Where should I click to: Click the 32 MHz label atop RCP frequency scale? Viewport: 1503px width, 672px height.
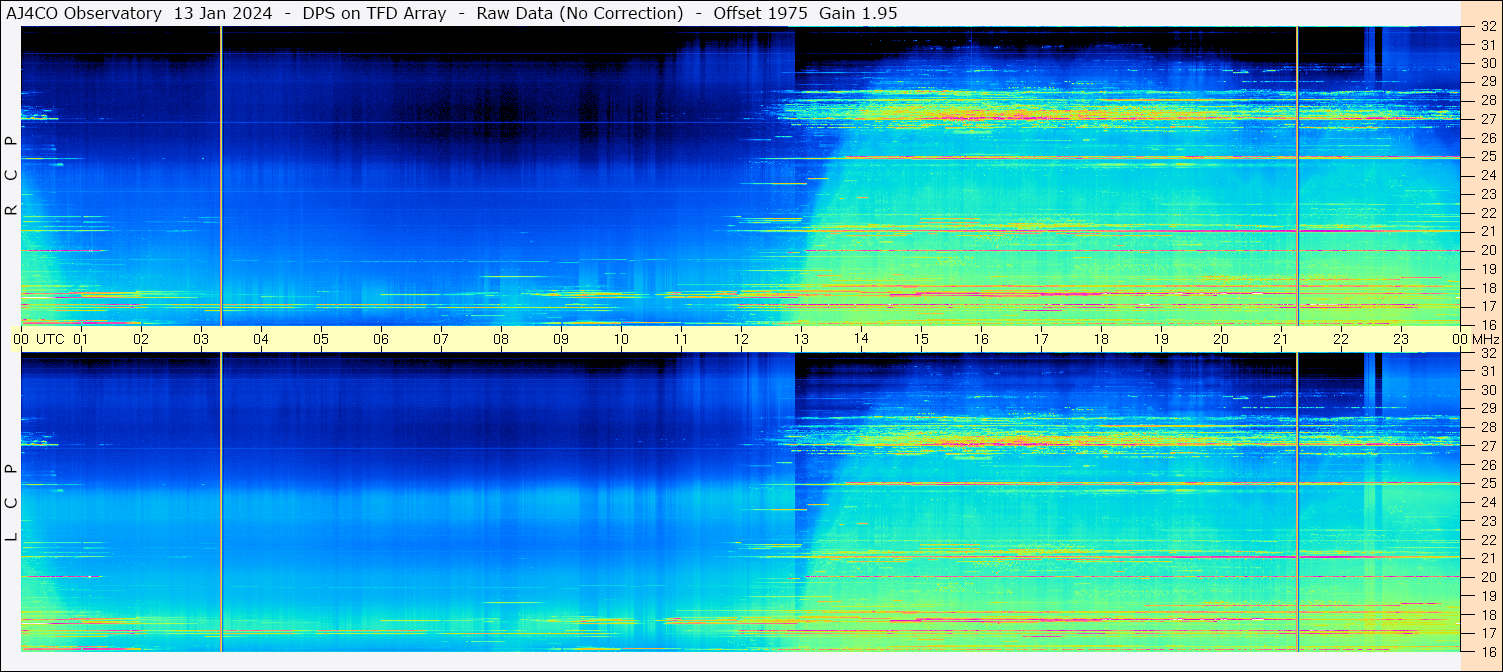[1487, 27]
